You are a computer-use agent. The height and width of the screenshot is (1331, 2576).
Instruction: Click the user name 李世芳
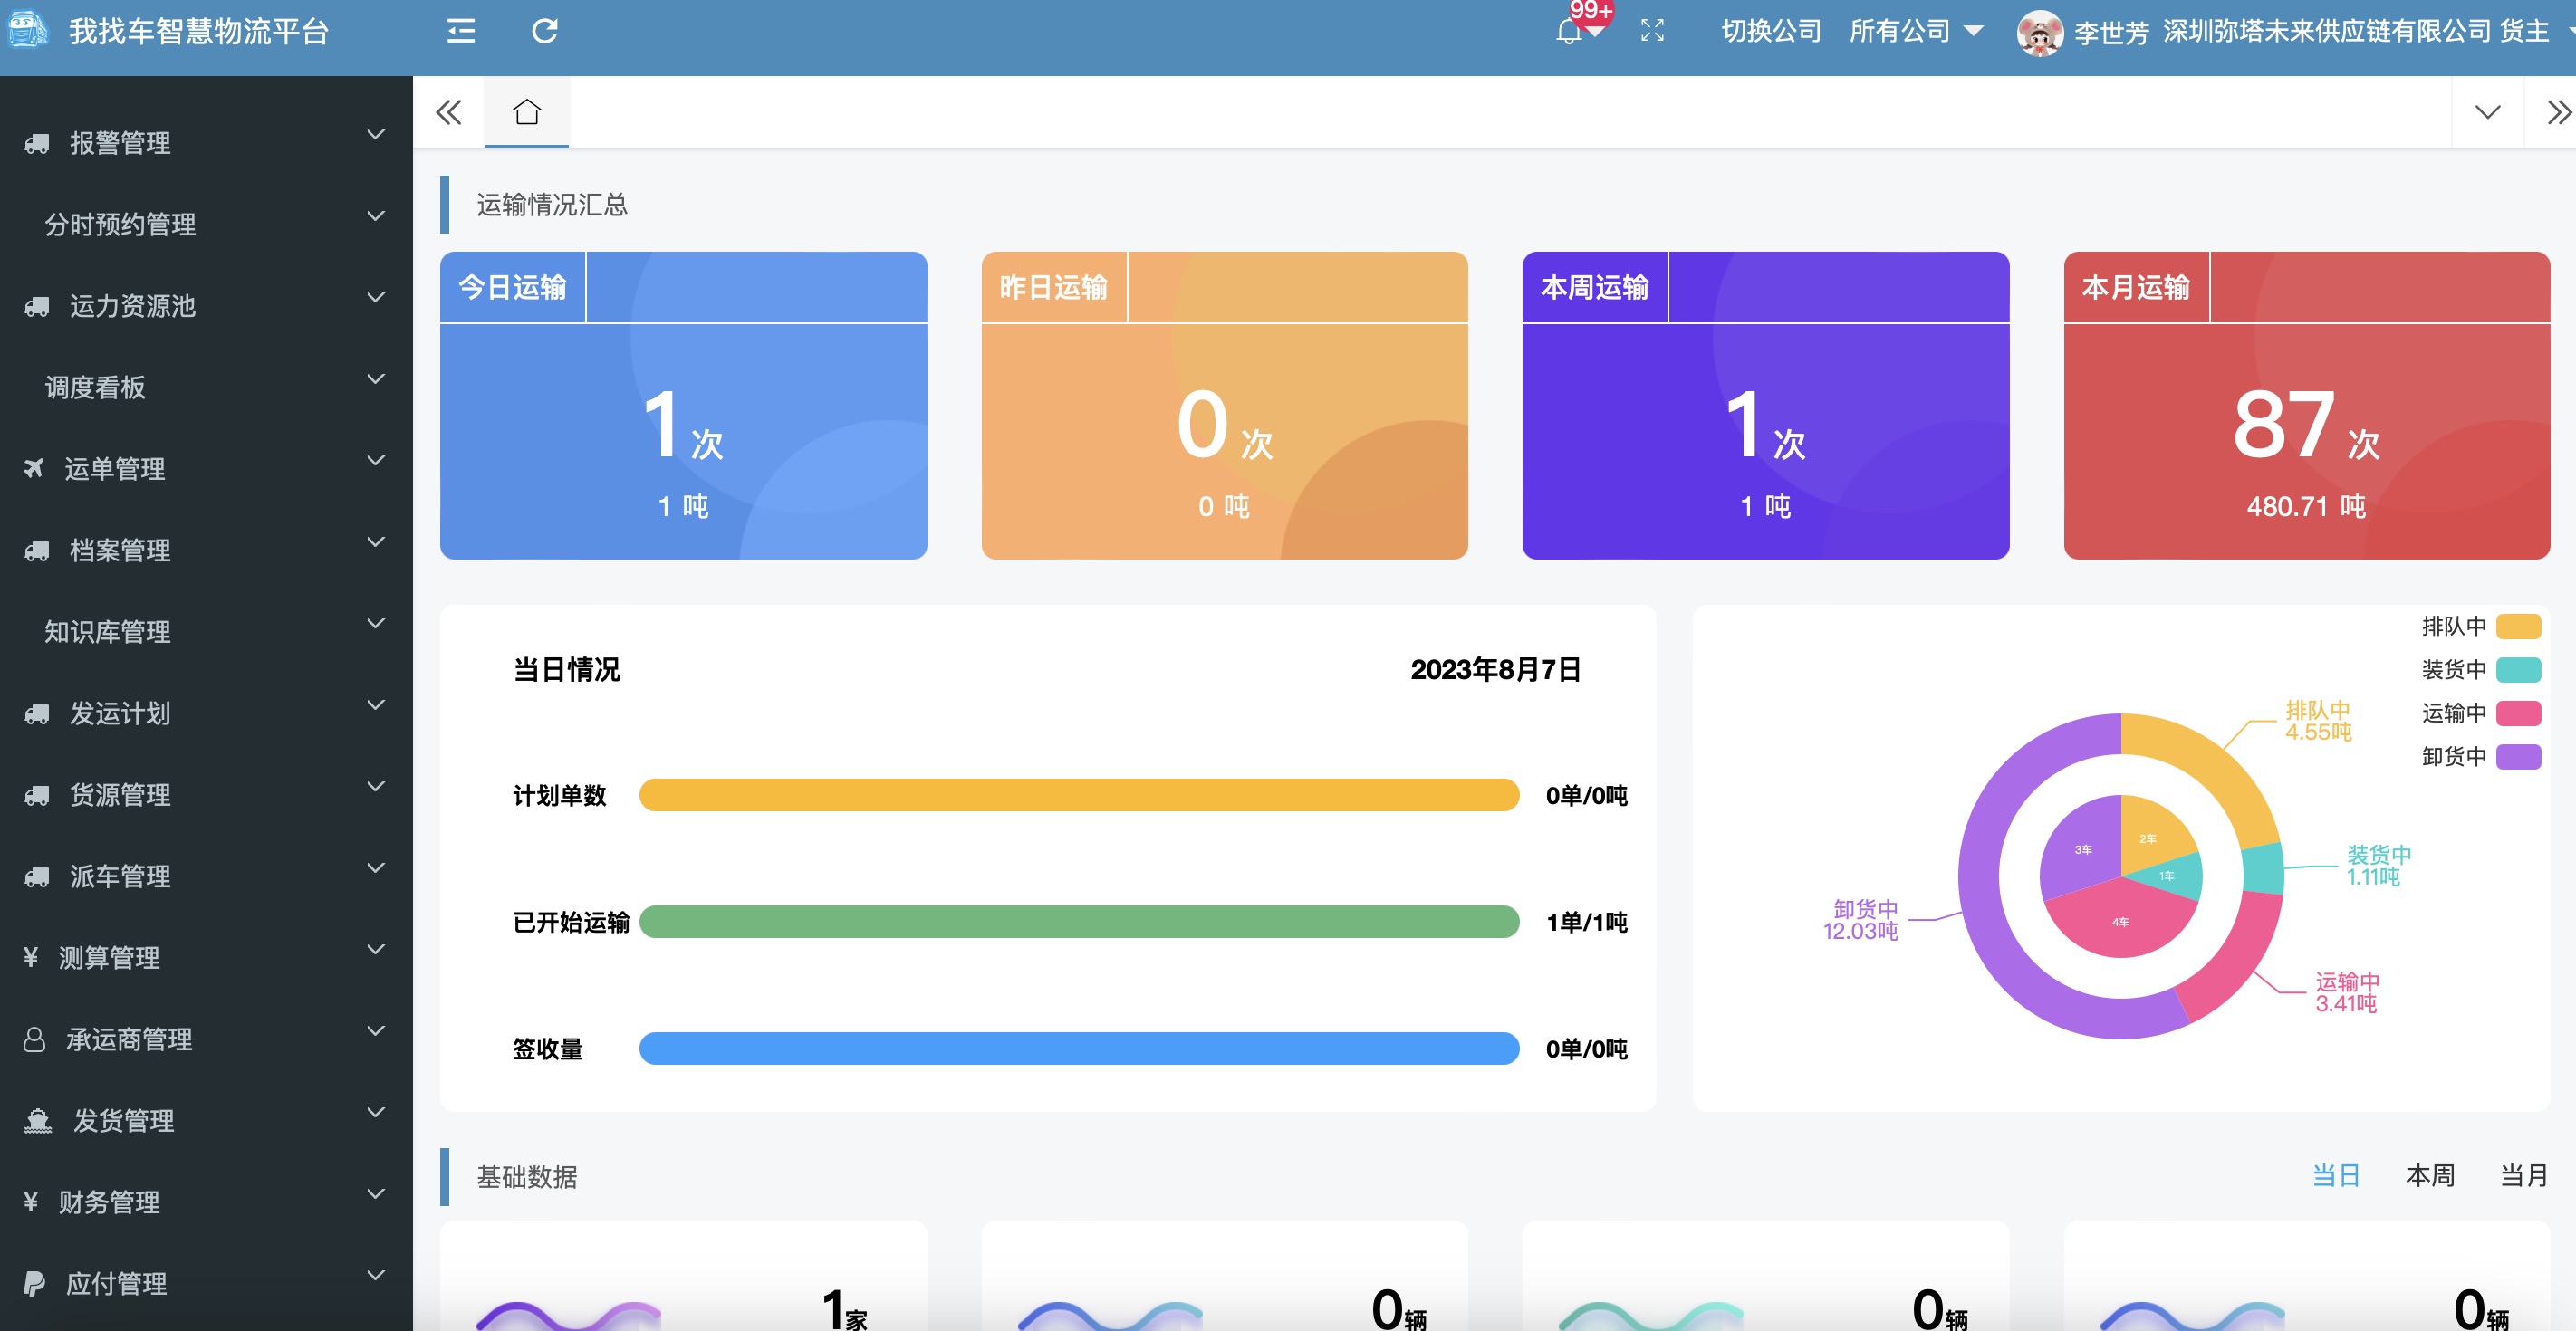click(x=2111, y=33)
